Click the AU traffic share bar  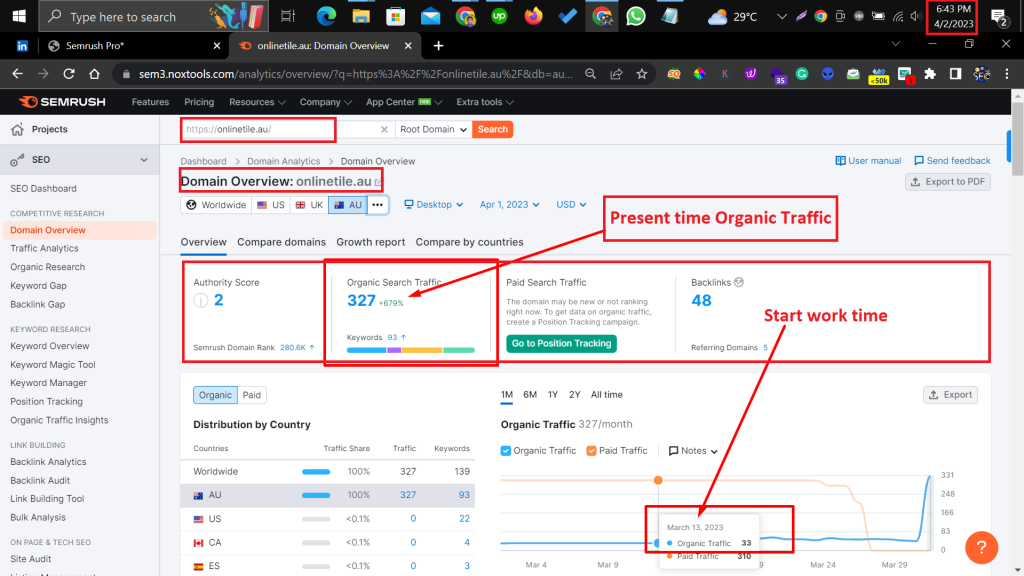pos(316,495)
